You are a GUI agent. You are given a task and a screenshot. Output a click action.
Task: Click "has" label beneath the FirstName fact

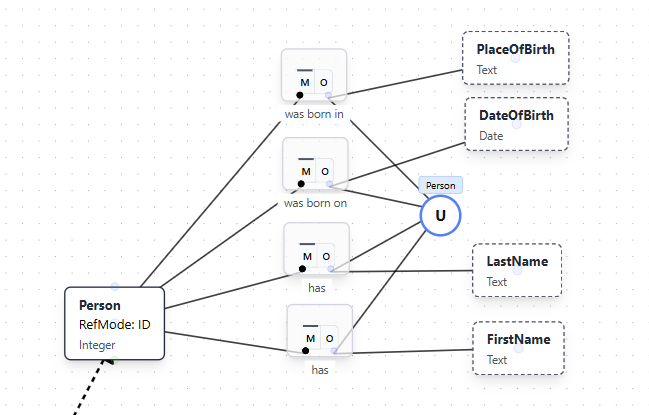tap(320, 369)
